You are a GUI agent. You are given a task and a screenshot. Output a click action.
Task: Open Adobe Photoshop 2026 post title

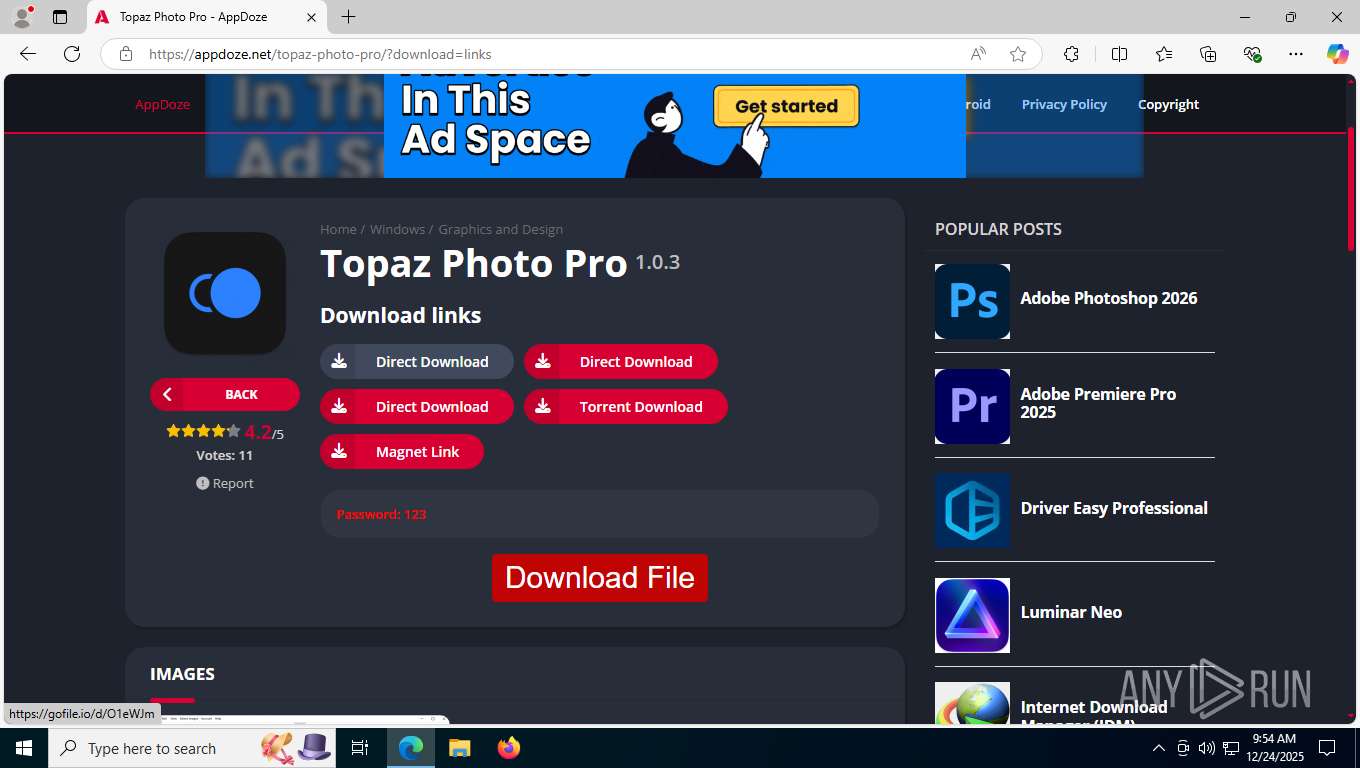tap(1108, 298)
